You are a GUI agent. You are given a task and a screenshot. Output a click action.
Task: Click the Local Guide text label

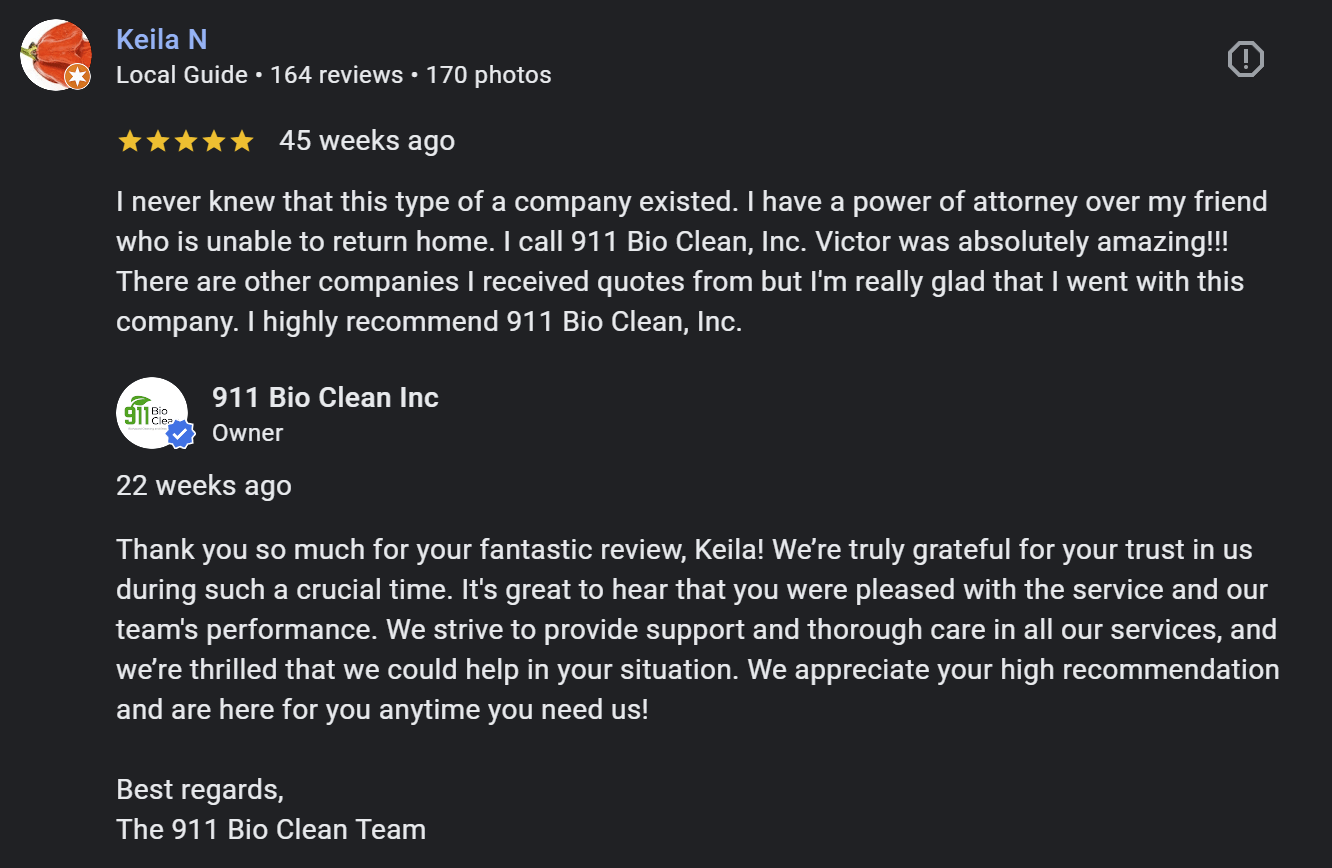(x=181, y=74)
